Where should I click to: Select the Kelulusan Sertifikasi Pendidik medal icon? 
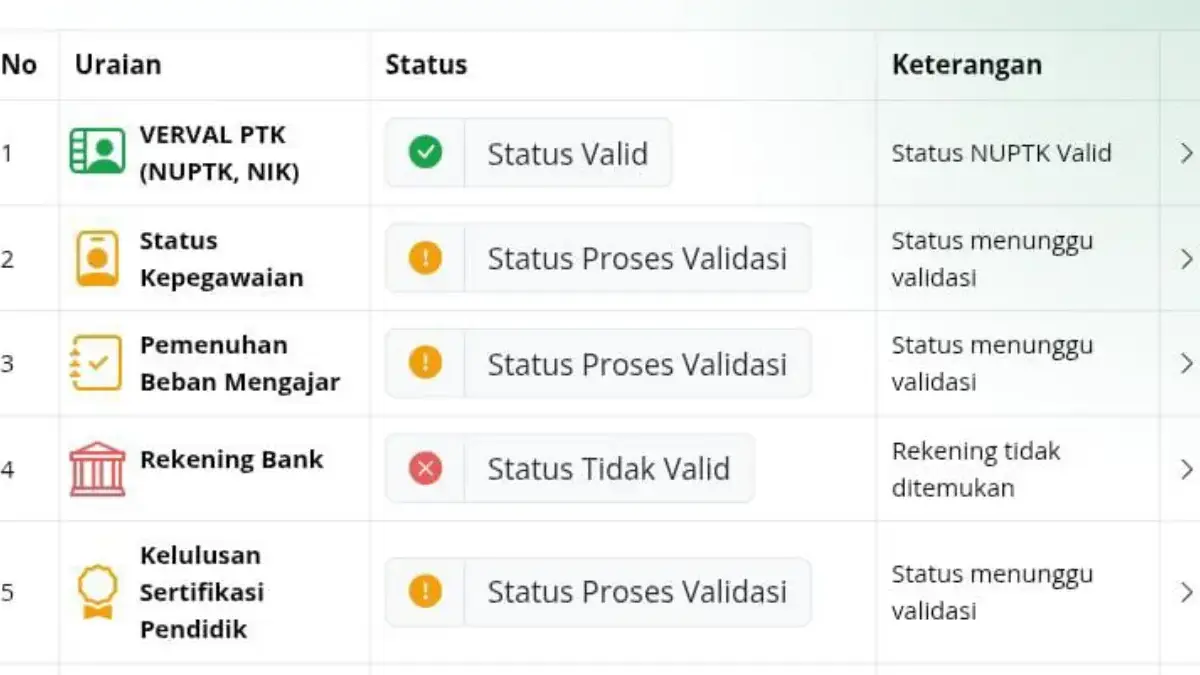coord(96,591)
